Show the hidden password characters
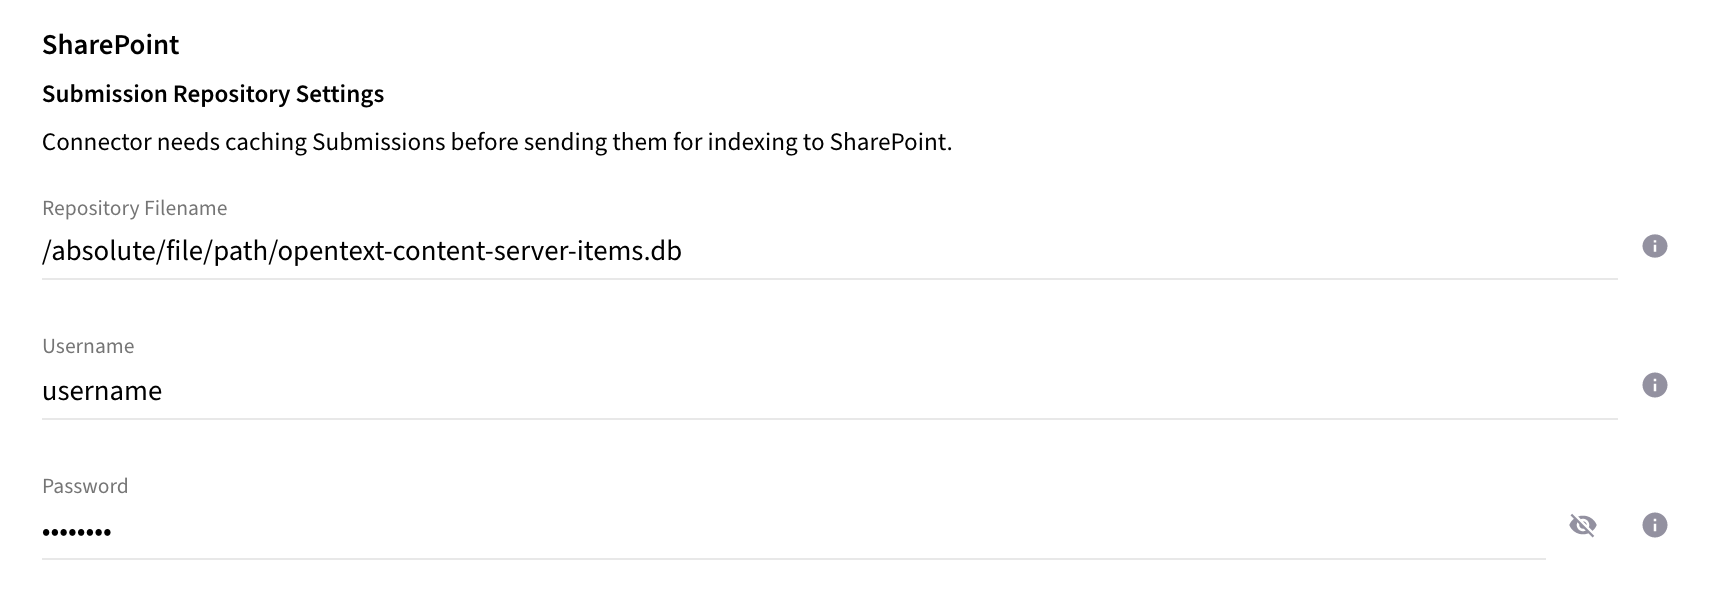Viewport: 1732px width, 610px height. point(1585,524)
